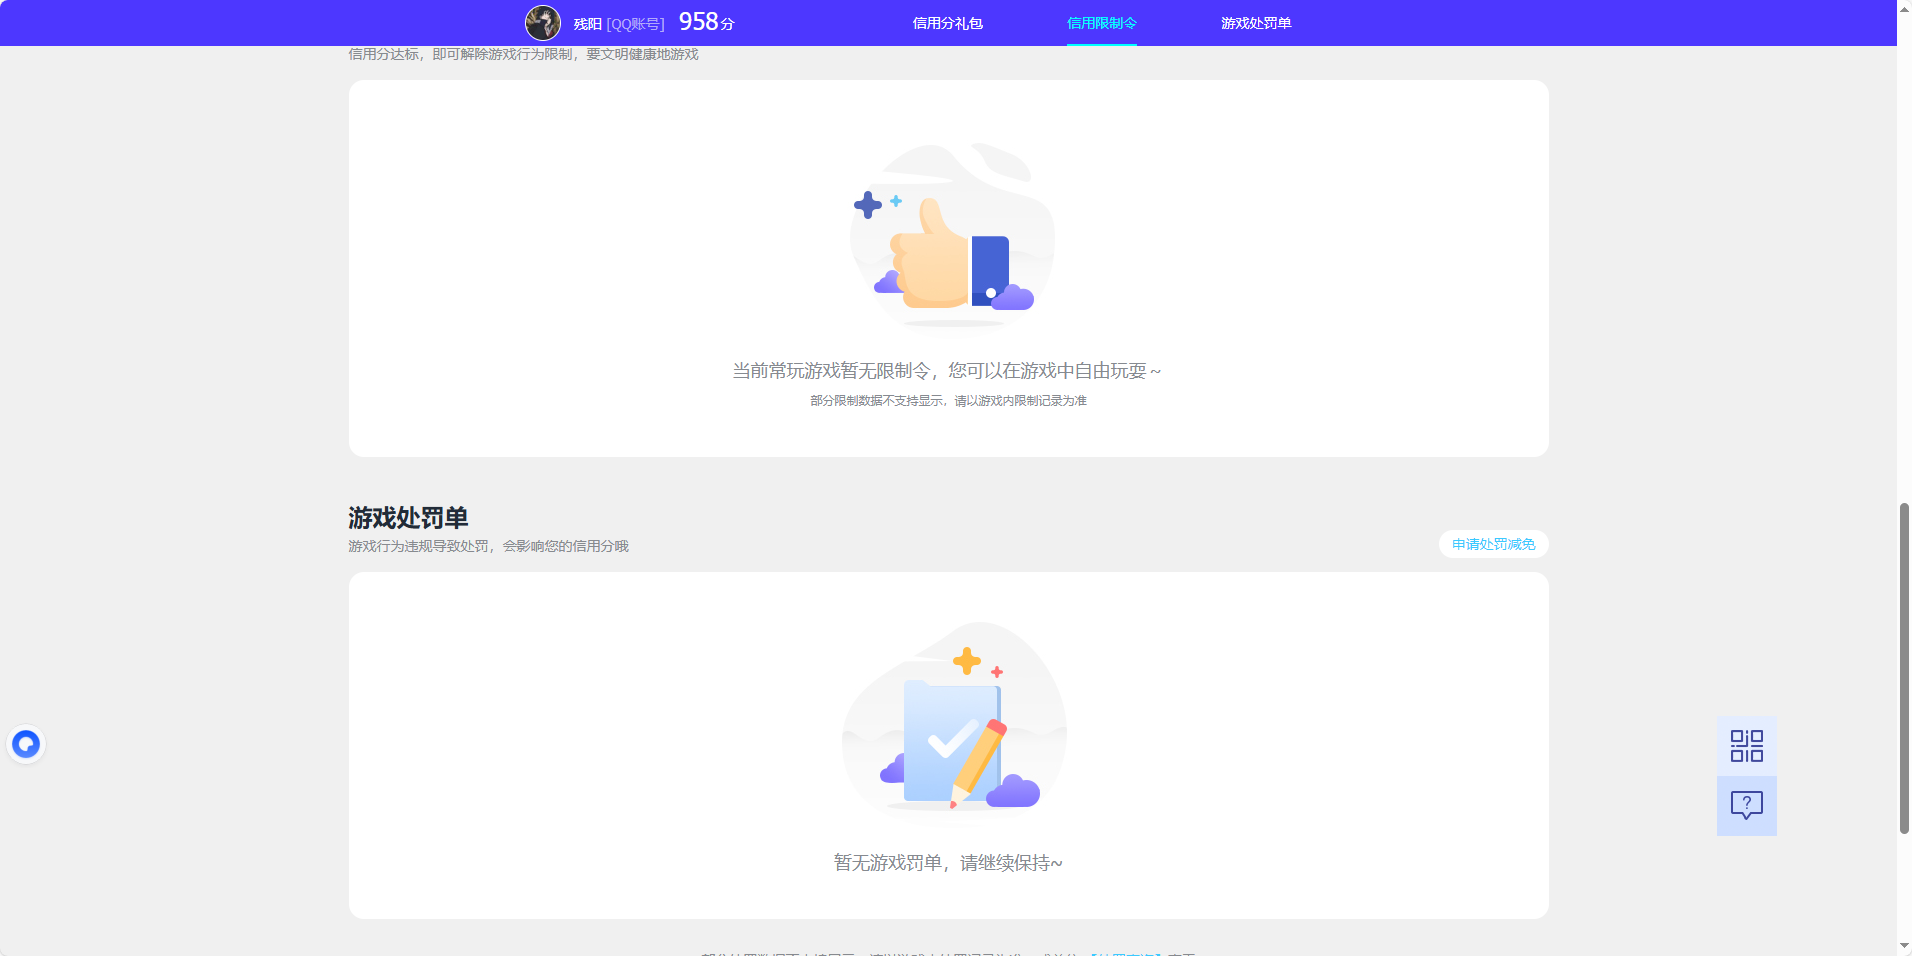Click the 暂无游戏罚单 empty-state message
Viewport: 1912px width, 956px height.
tap(948, 863)
